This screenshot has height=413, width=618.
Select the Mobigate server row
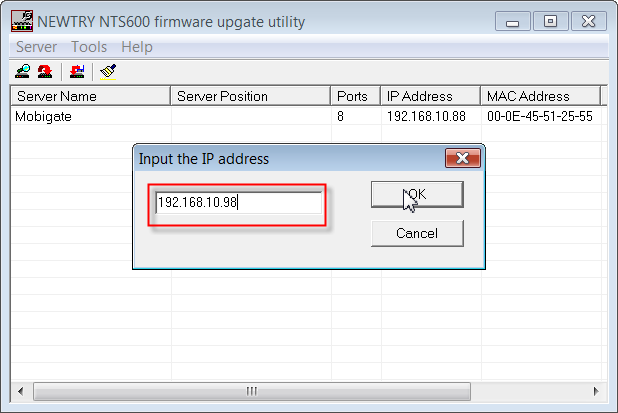click(x=45, y=116)
